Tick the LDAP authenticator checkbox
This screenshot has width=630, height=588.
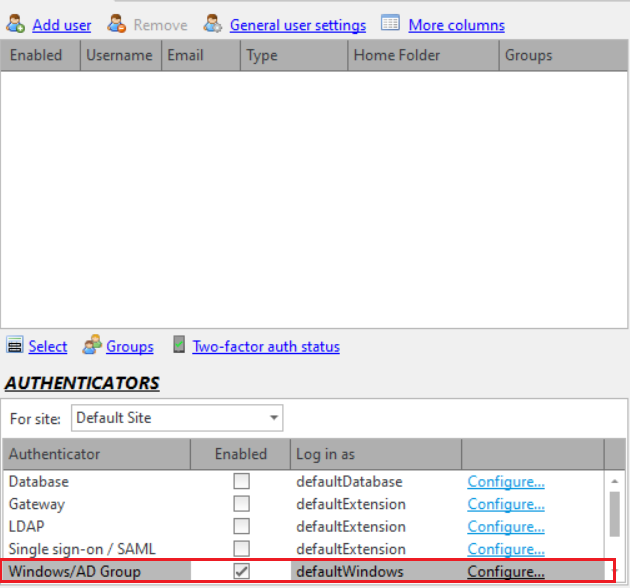click(241, 527)
